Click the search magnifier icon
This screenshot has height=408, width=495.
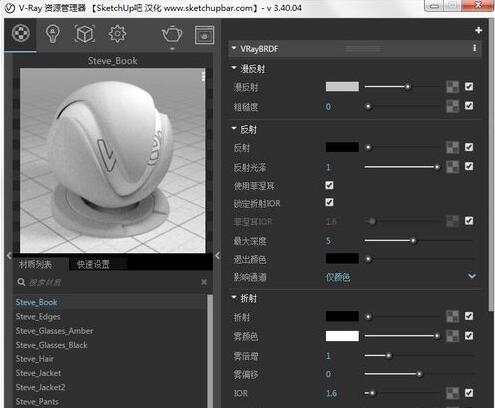coord(21,282)
